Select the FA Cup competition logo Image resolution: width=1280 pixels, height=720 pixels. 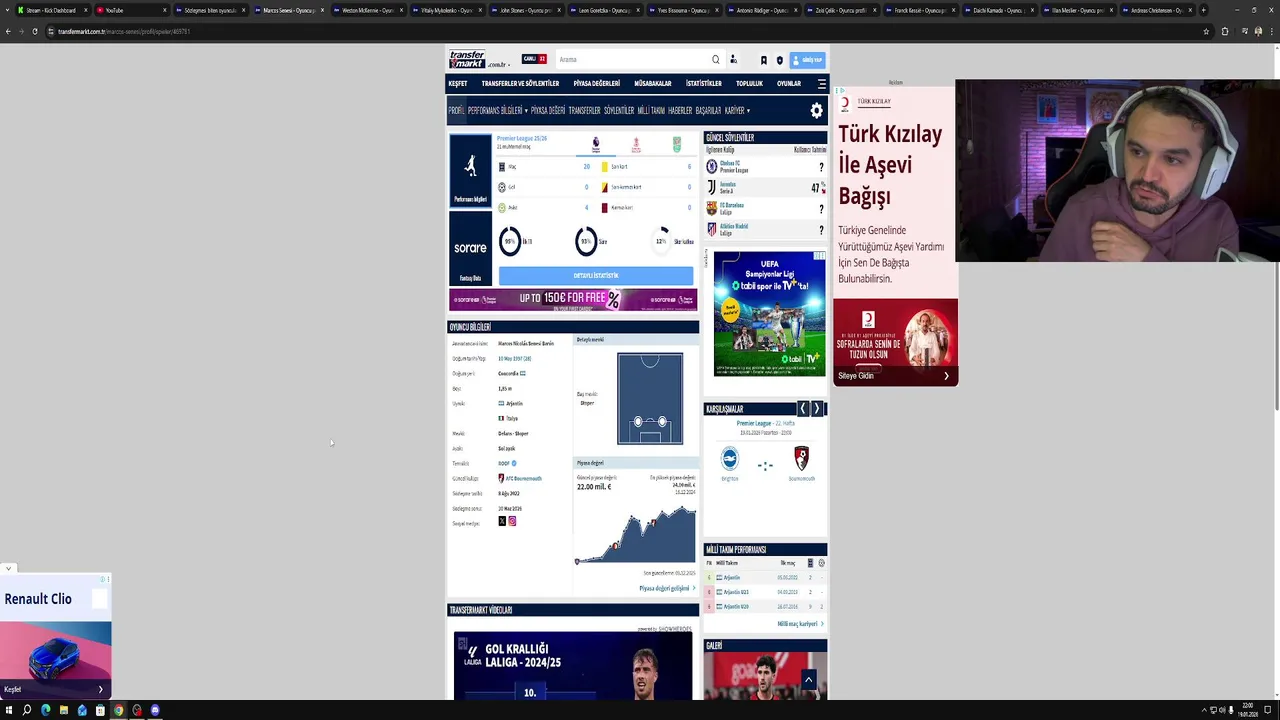pos(636,144)
